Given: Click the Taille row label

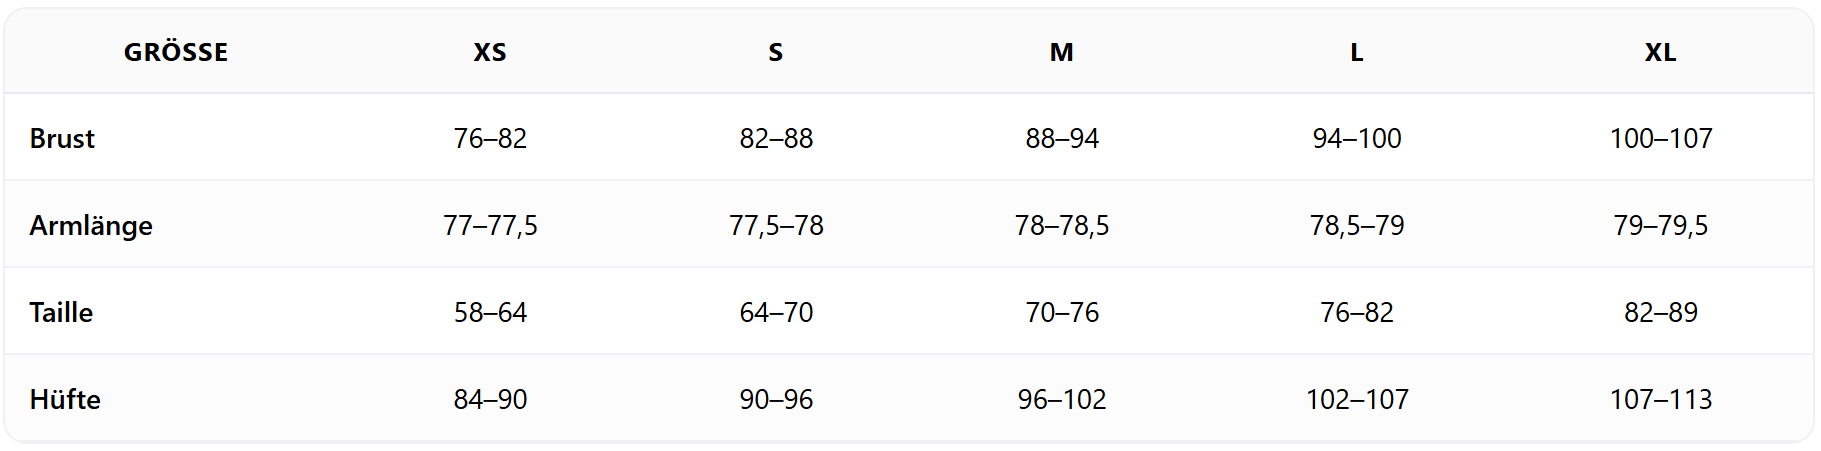Looking at the screenshot, I should (x=61, y=312).
